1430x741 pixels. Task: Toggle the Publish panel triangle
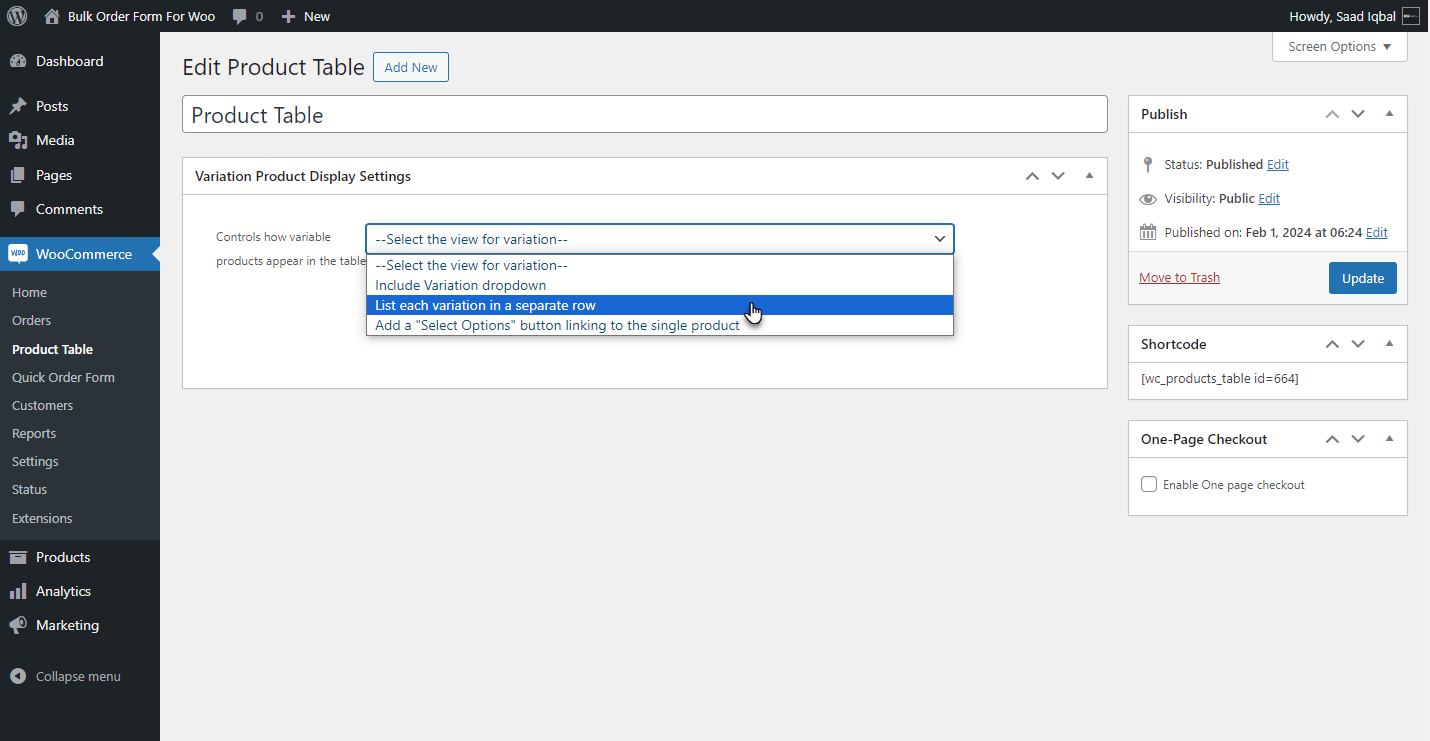[1389, 114]
